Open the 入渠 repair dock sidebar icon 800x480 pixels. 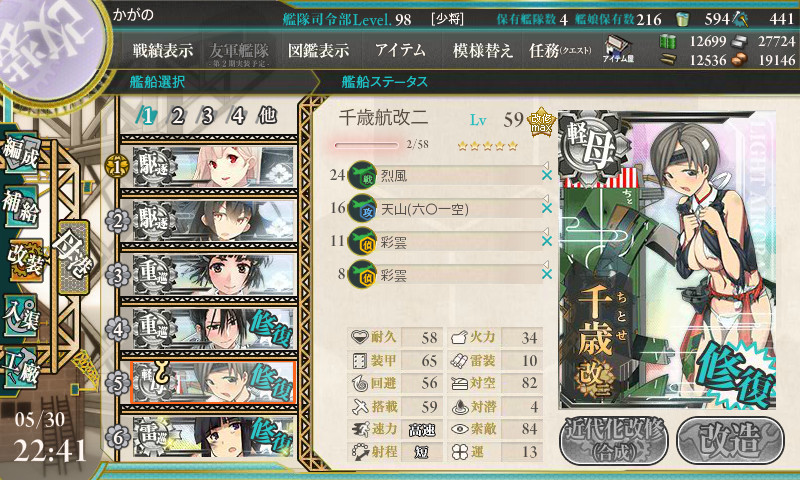pos(21,316)
